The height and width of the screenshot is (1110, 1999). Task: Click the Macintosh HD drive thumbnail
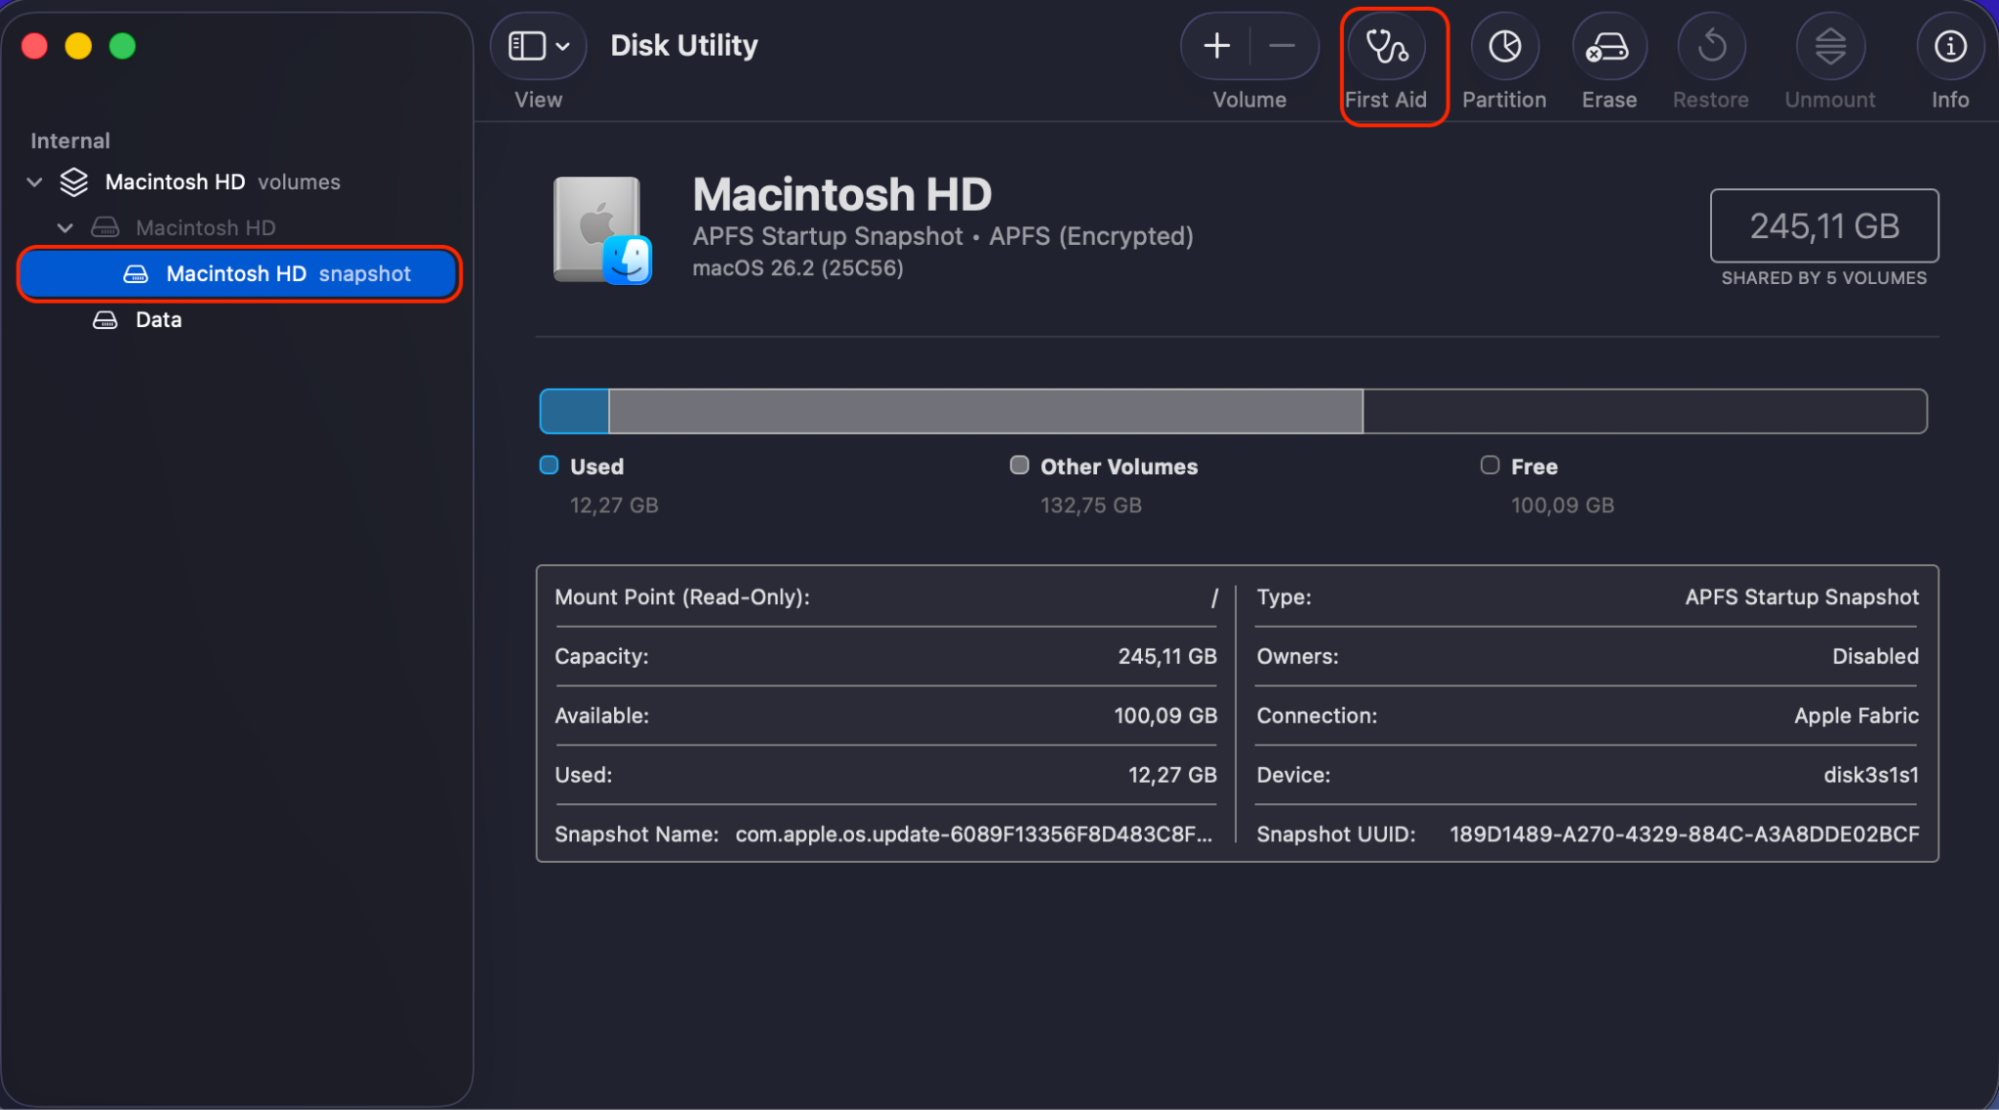[598, 228]
